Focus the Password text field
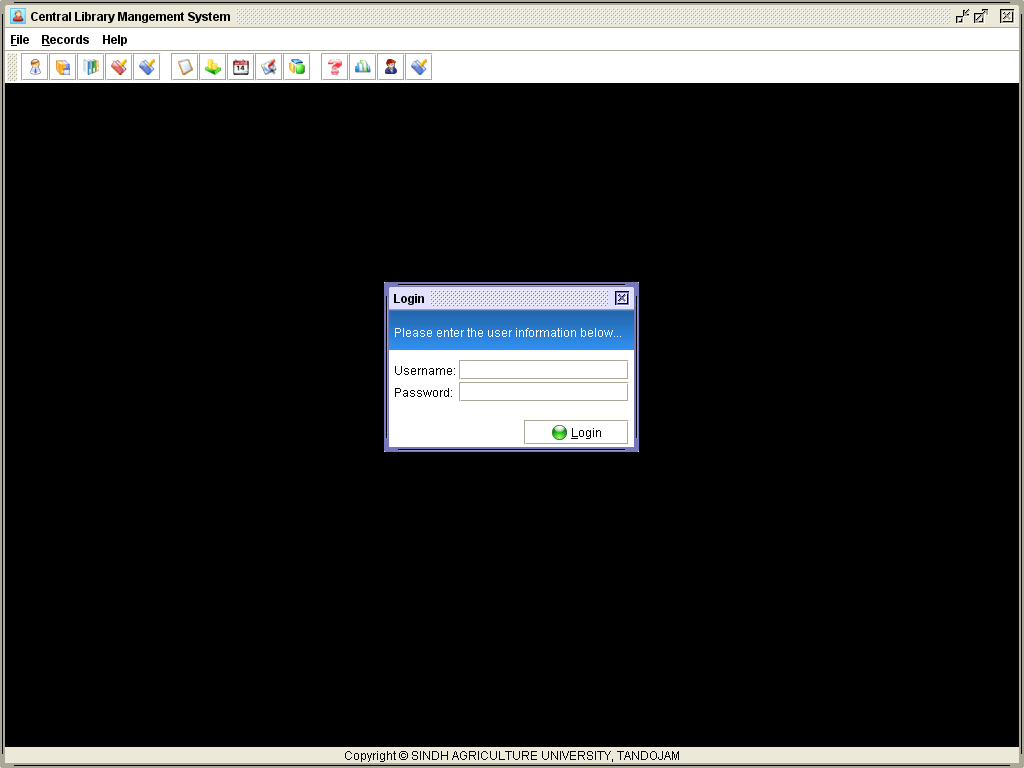This screenshot has height=768, width=1024. pyautogui.click(x=543, y=392)
